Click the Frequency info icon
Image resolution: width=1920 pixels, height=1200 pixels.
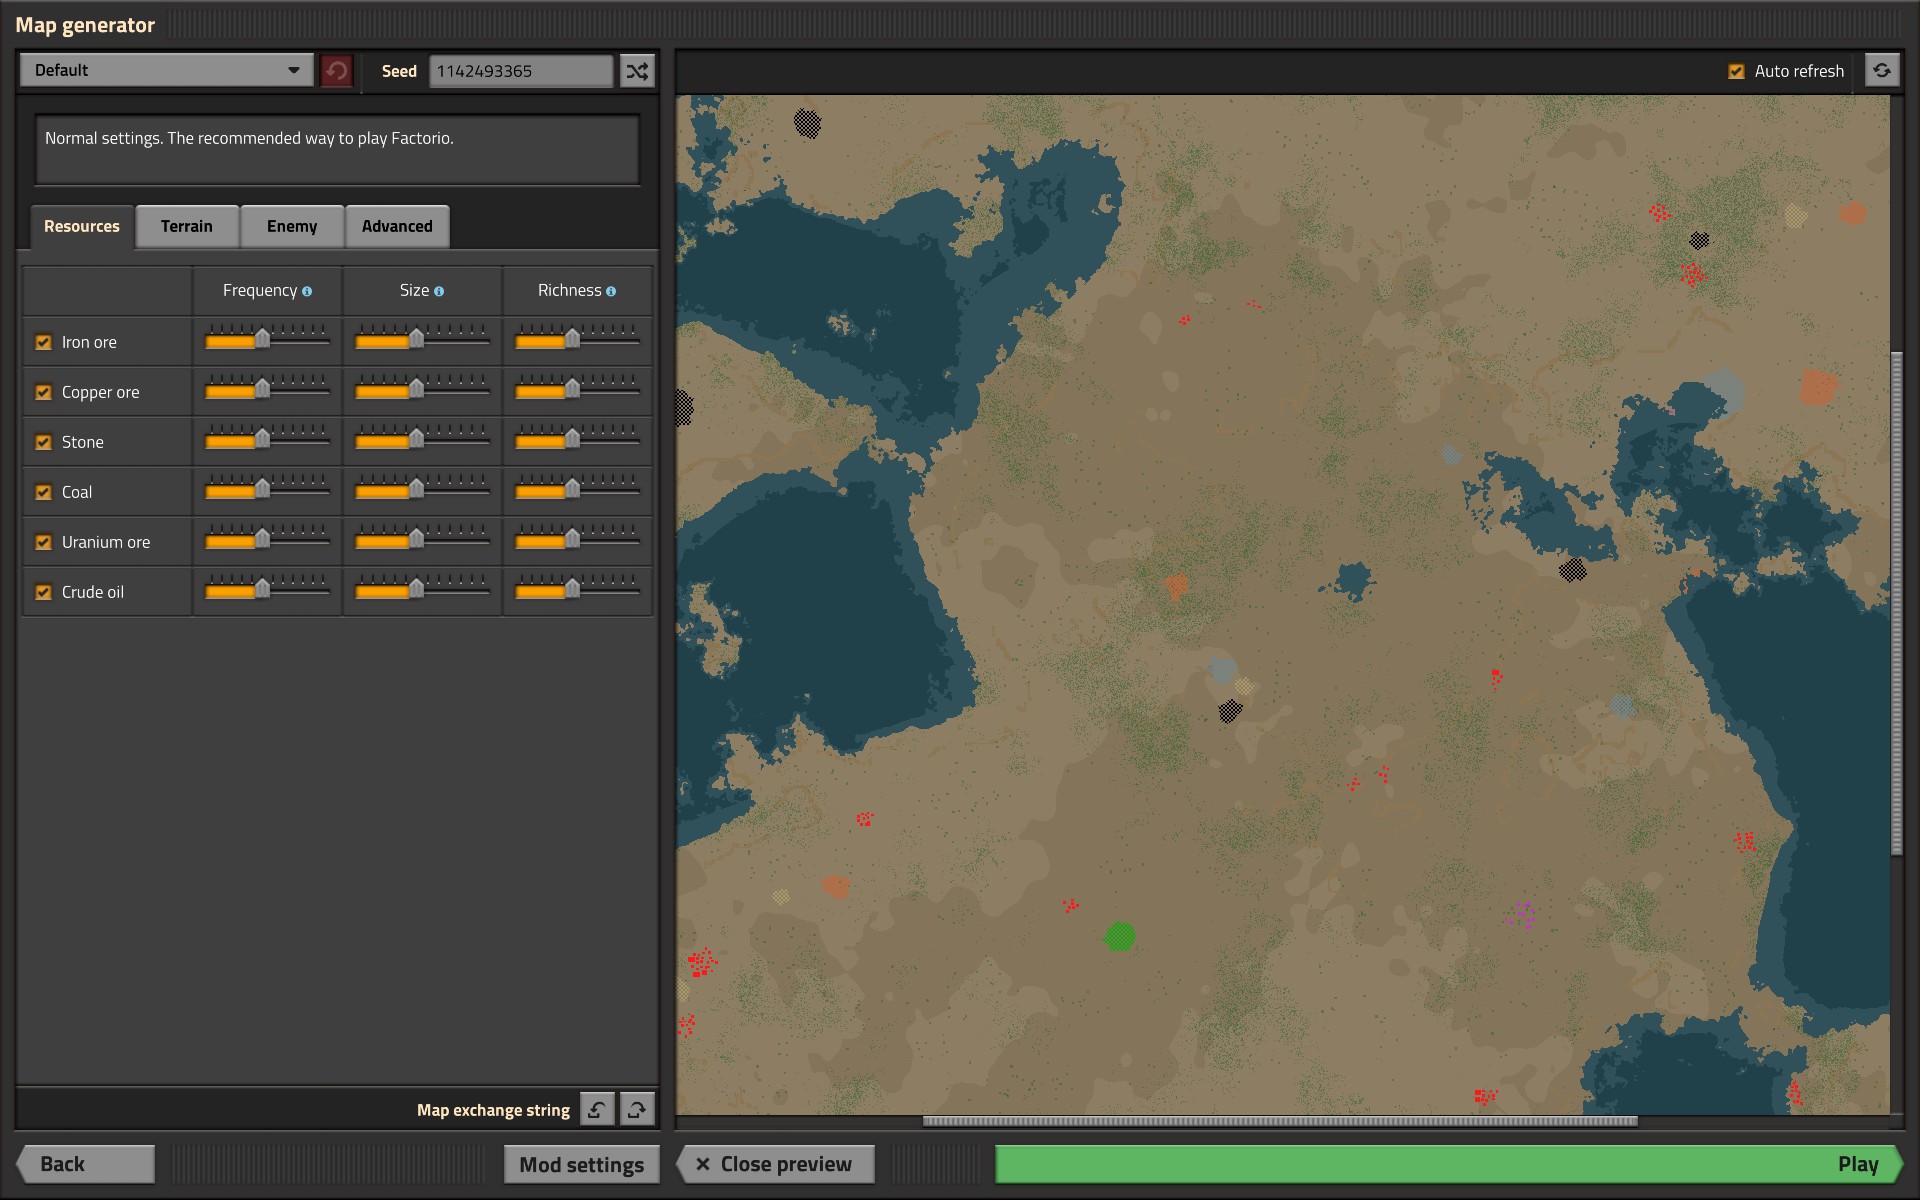pyautogui.click(x=307, y=291)
